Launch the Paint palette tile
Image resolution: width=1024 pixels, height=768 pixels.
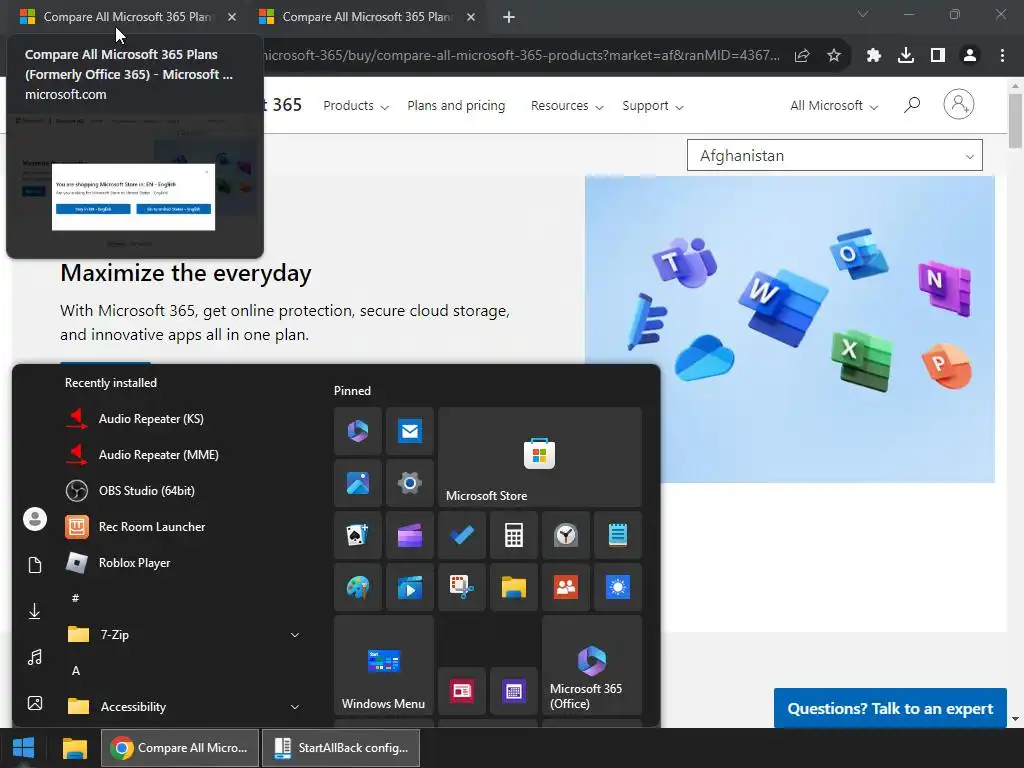(x=358, y=587)
